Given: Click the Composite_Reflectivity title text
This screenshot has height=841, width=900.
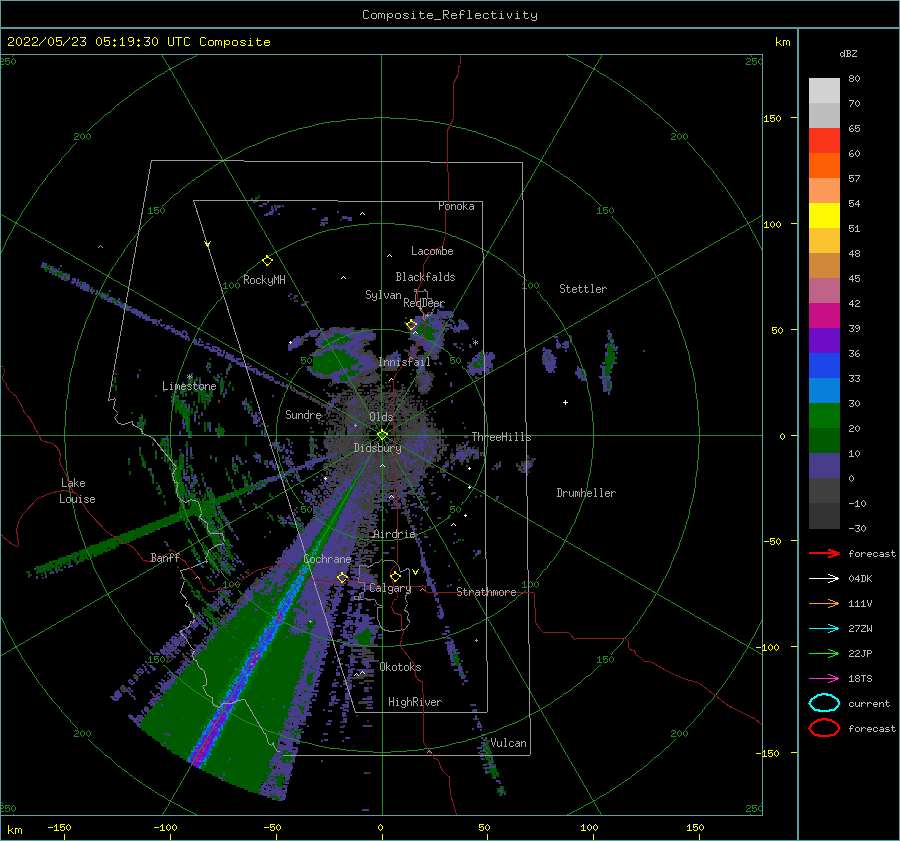Looking at the screenshot, I should point(450,15).
